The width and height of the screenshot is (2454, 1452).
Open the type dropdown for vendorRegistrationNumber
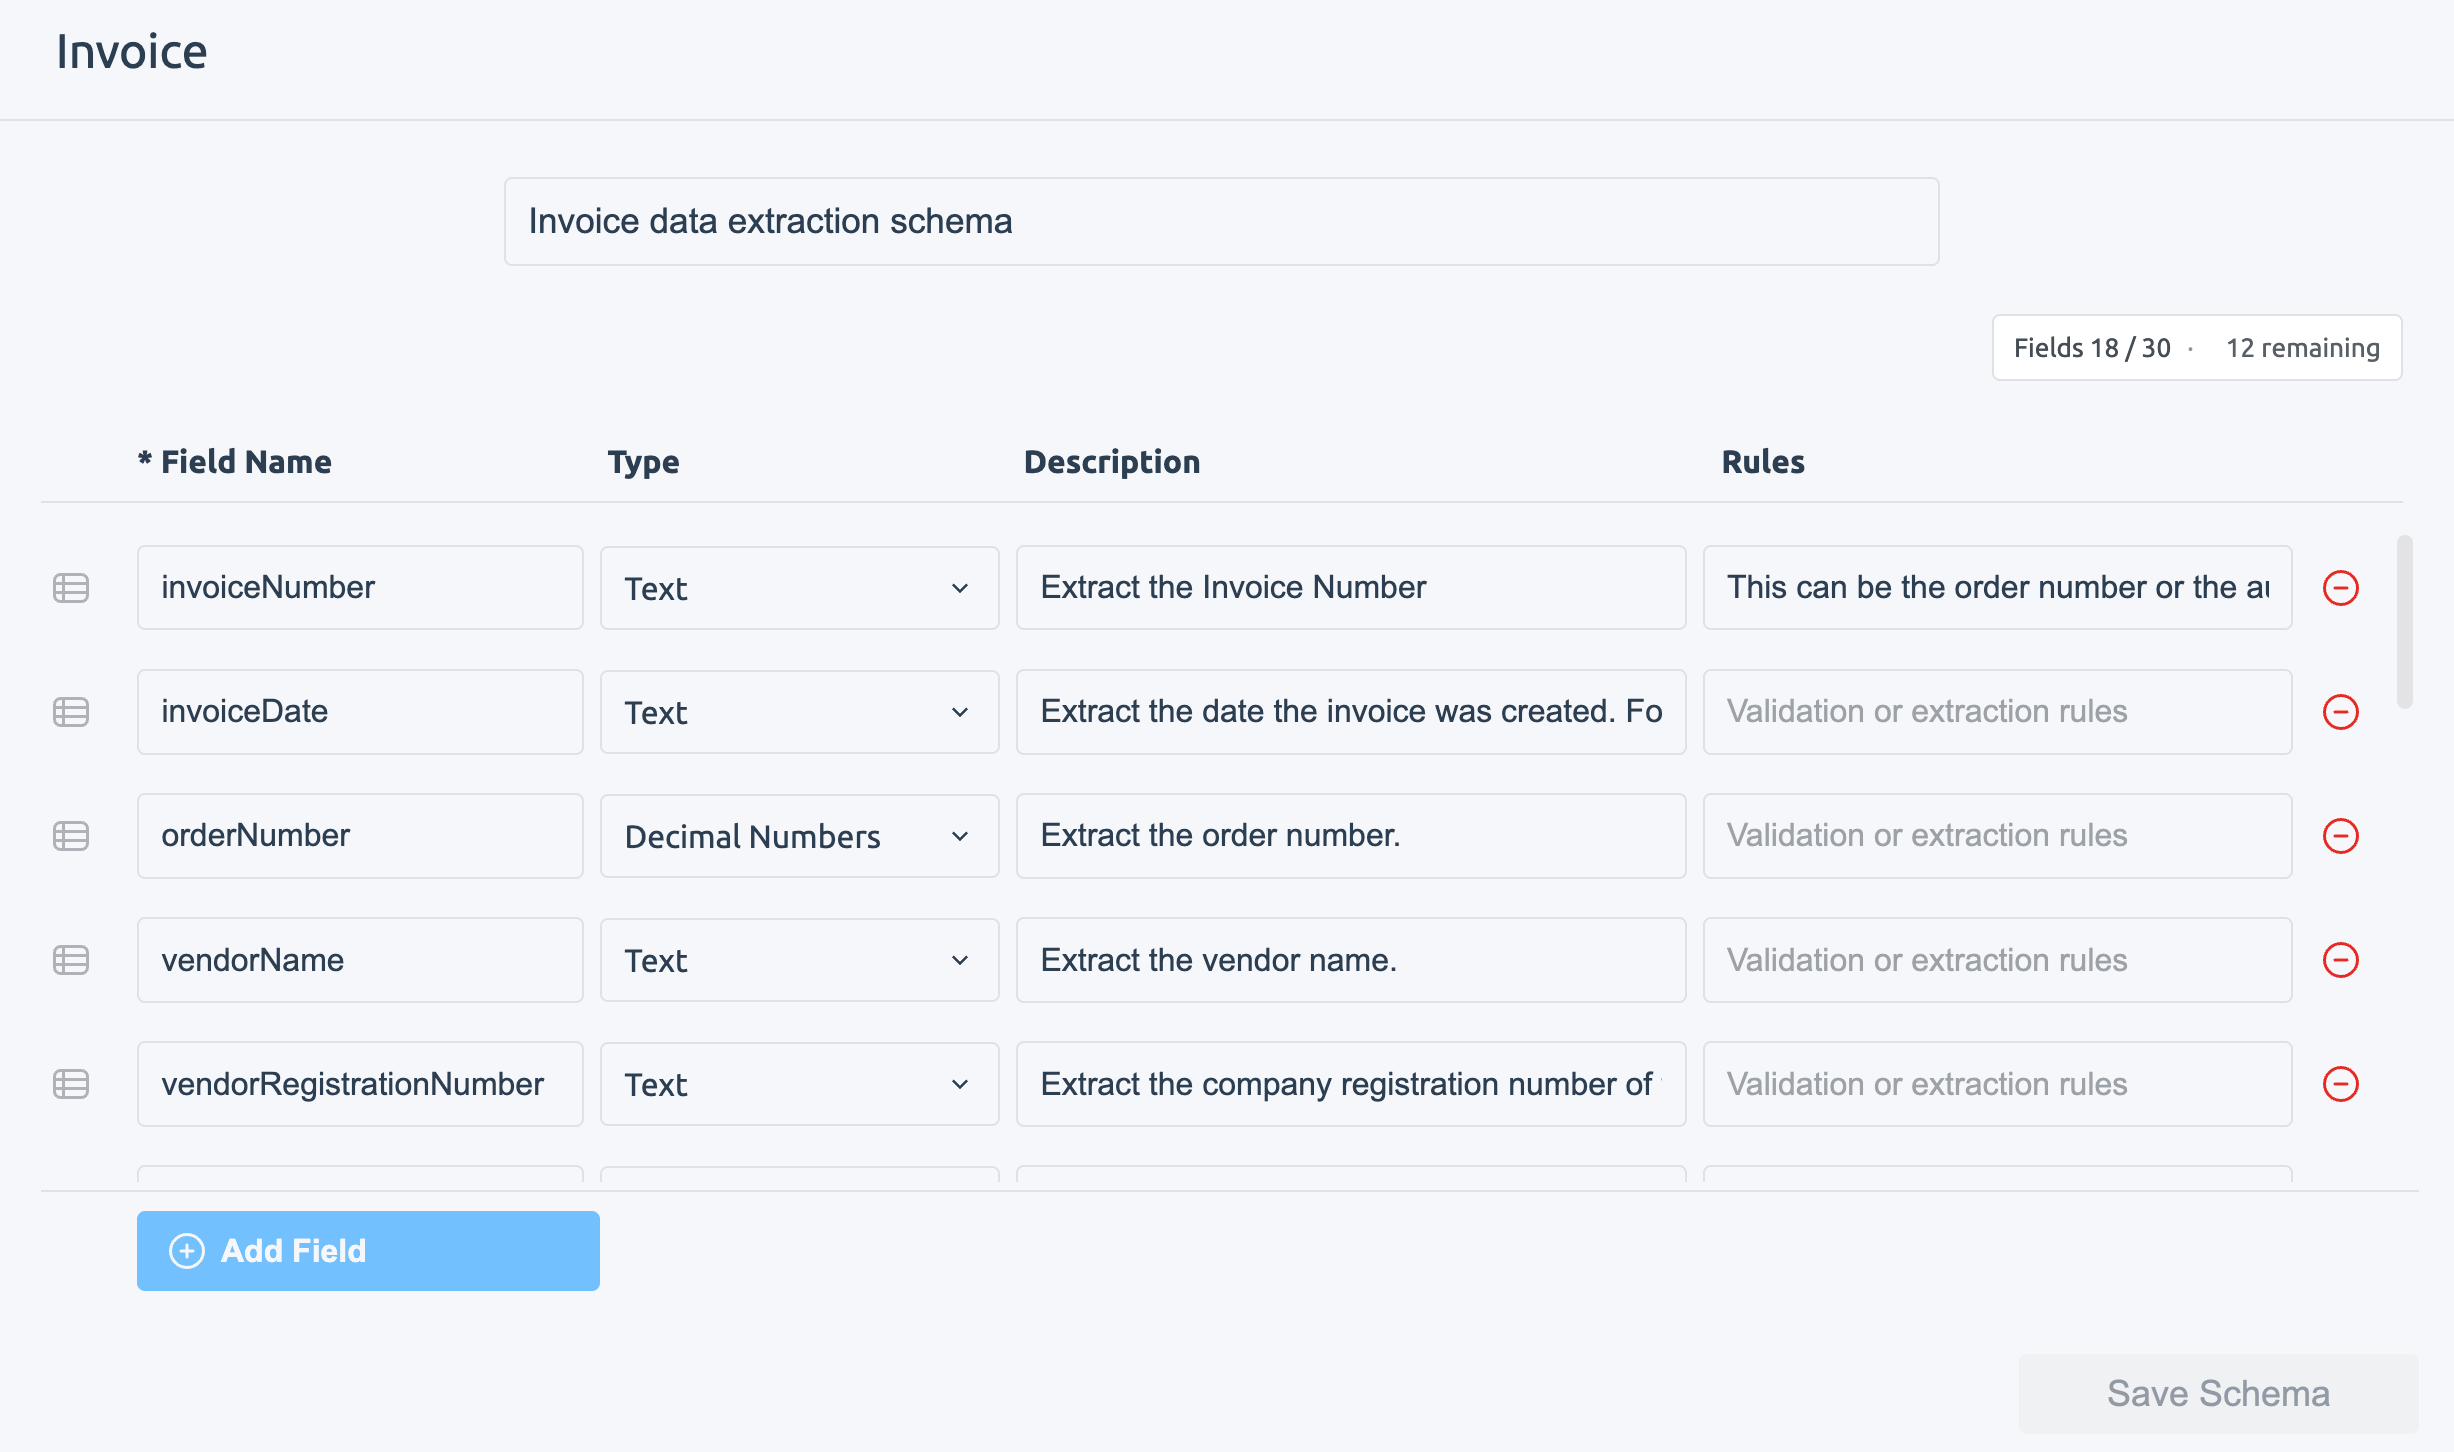(x=799, y=1083)
